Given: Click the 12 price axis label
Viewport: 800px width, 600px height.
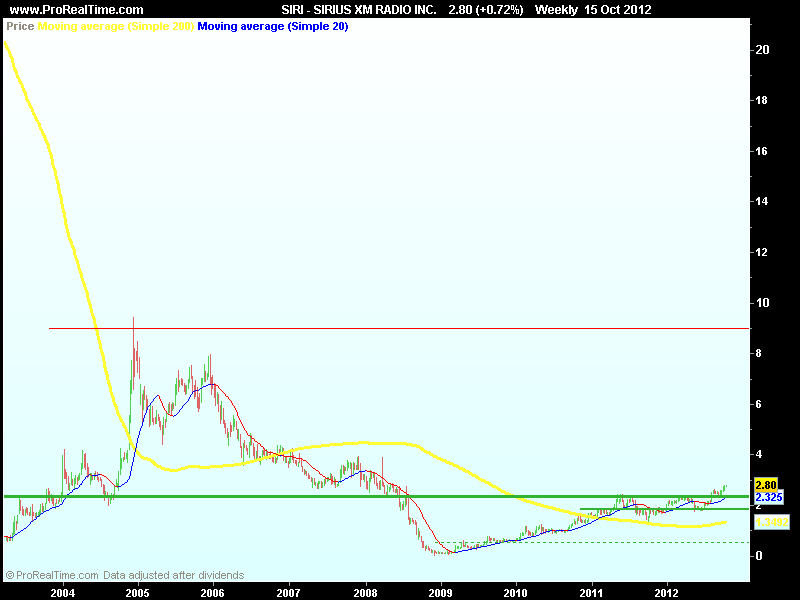Looking at the screenshot, I should point(761,252).
